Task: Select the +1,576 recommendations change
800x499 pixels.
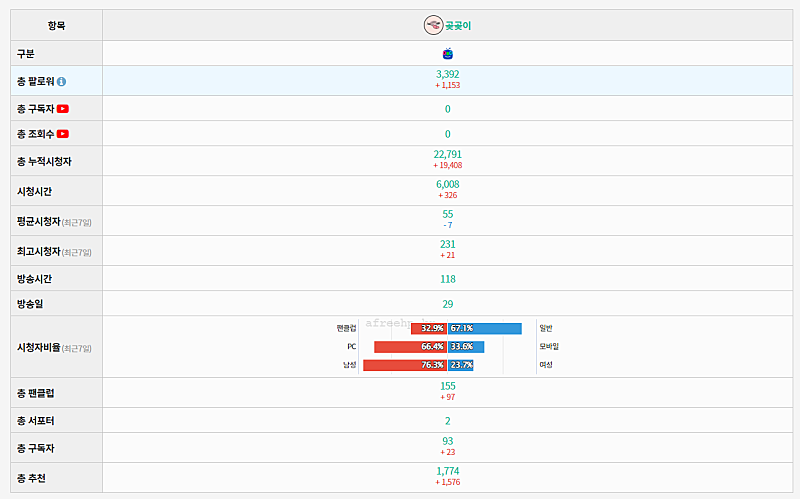Action: point(447,482)
